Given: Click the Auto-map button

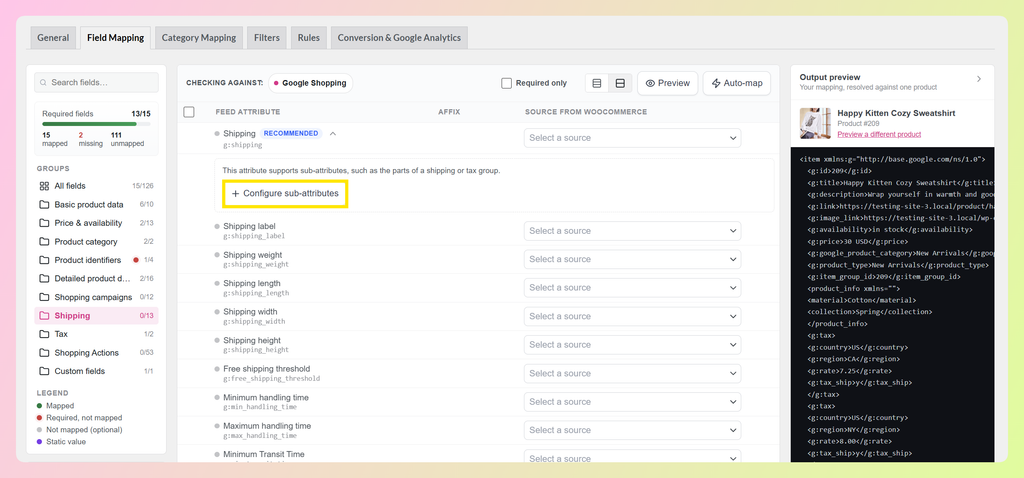Looking at the screenshot, I should tap(737, 84).
